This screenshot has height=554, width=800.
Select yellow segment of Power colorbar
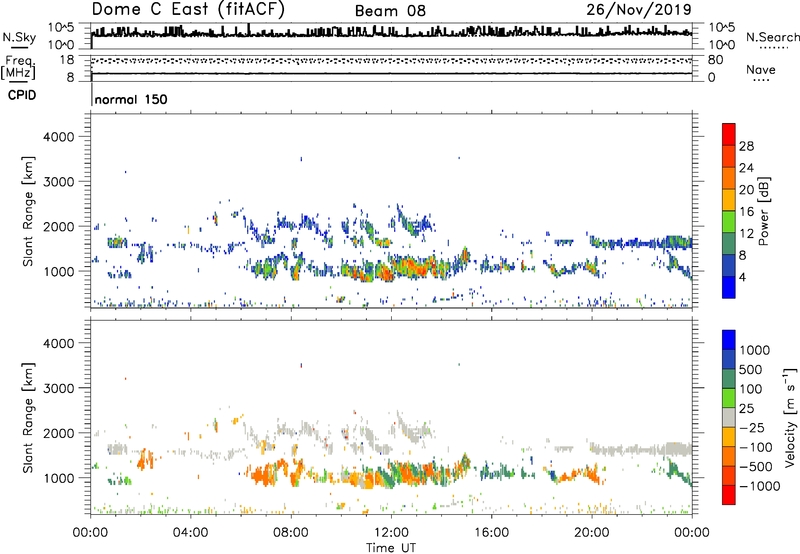729,200
